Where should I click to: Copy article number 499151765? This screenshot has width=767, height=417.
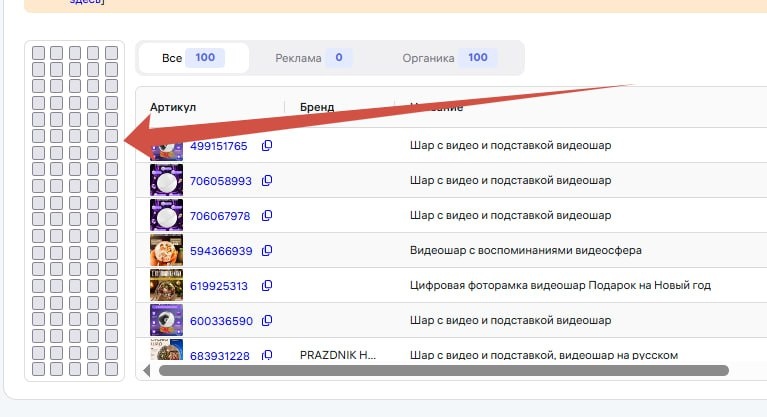[267, 146]
